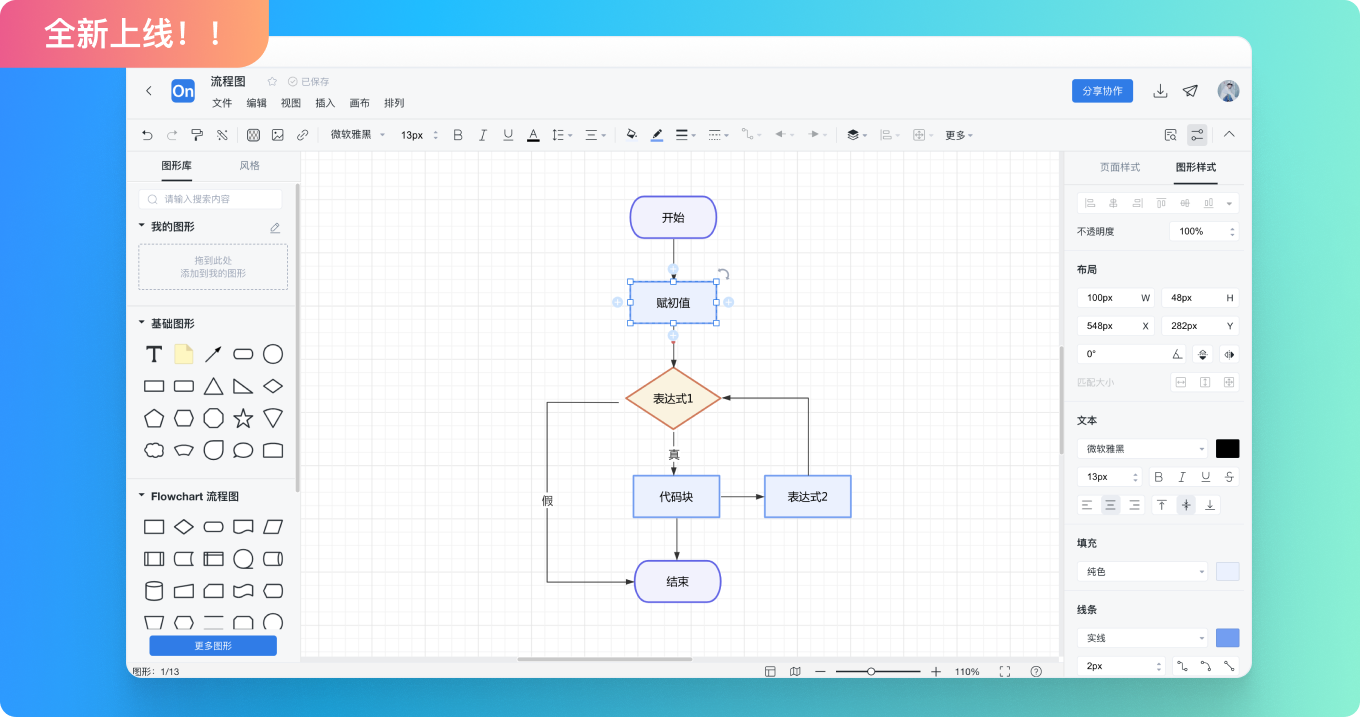Toggle underline in the main toolbar
Viewport: 1360px width, 717px height.
point(508,135)
